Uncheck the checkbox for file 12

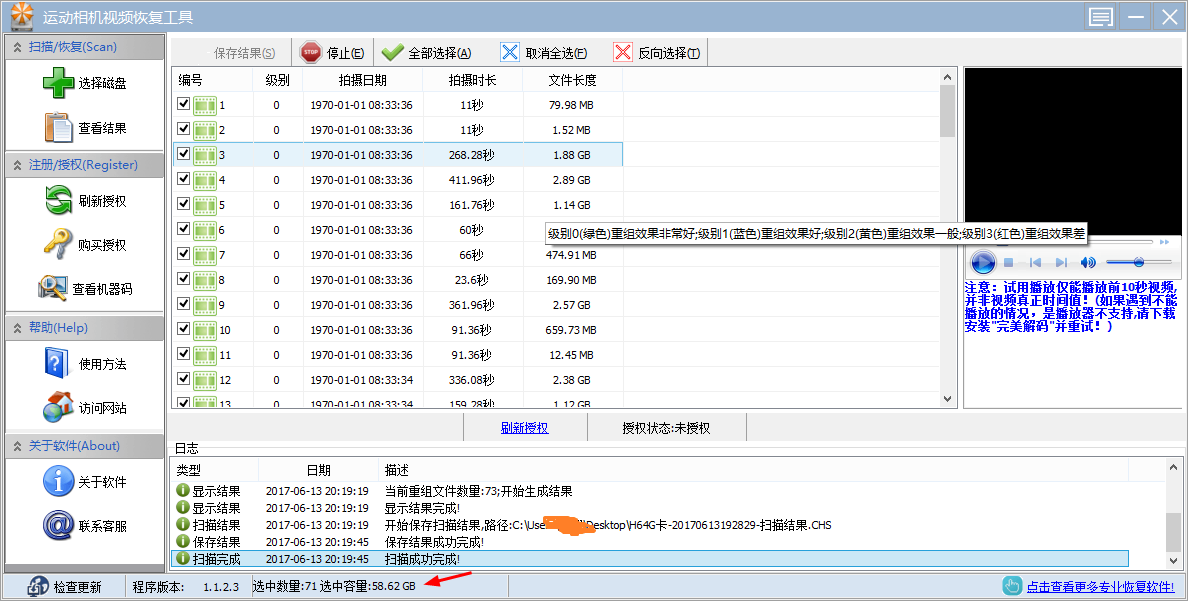pyautogui.click(x=183, y=379)
